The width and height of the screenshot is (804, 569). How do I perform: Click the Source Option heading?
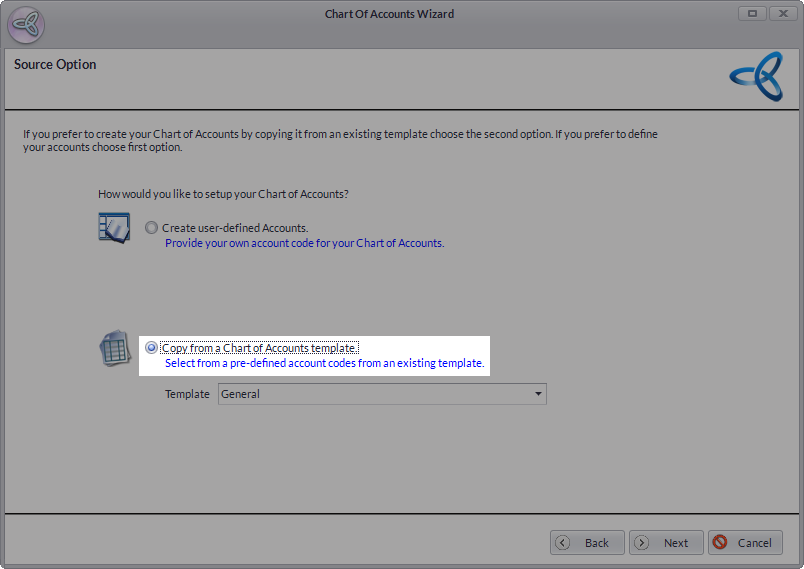pyautogui.click(x=55, y=65)
